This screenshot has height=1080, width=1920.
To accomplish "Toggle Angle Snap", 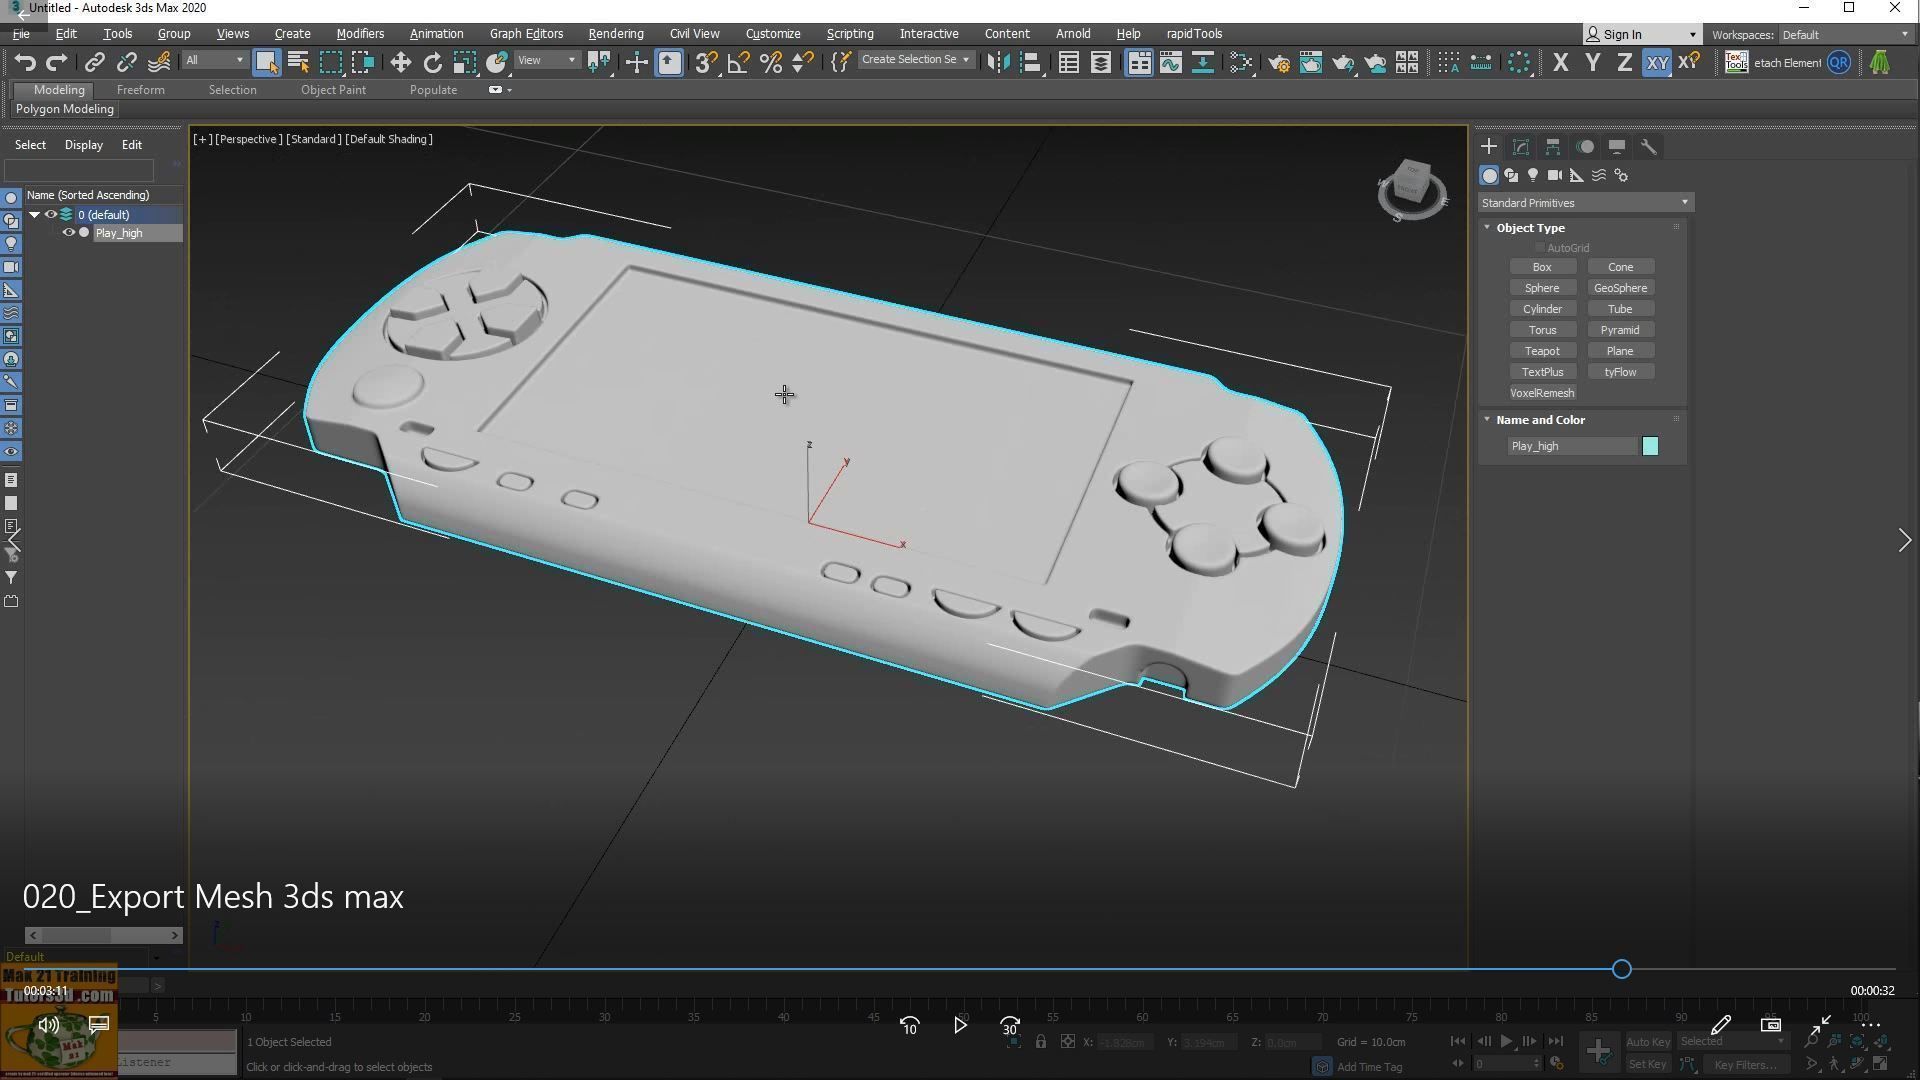I will (x=738, y=63).
